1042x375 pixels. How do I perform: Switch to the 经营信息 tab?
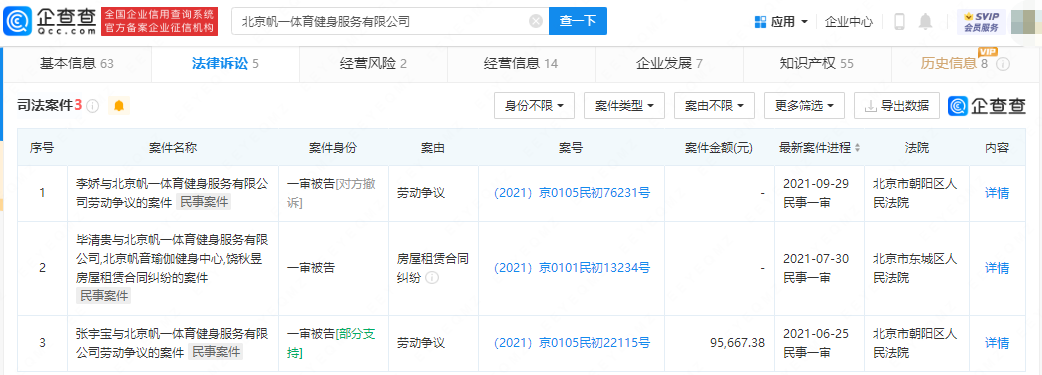tap(521, 64)
